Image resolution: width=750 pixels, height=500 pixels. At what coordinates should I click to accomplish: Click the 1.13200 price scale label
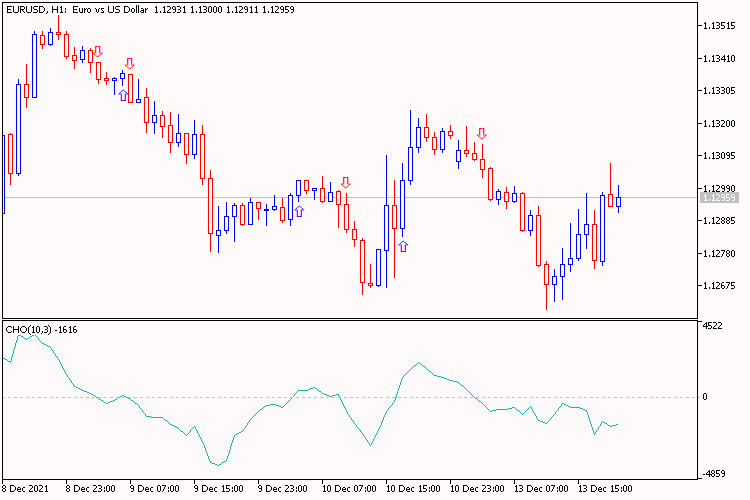[719, 124]
